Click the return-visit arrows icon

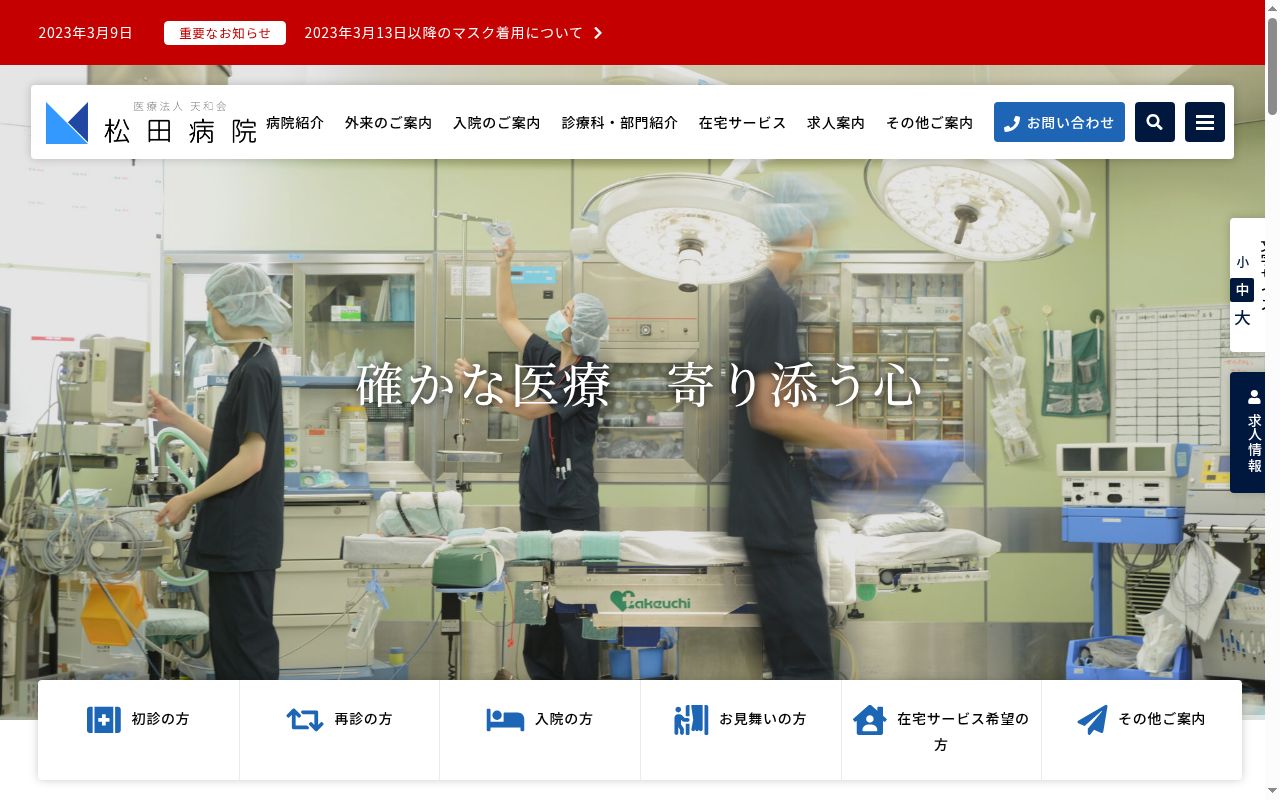[305, 719]
